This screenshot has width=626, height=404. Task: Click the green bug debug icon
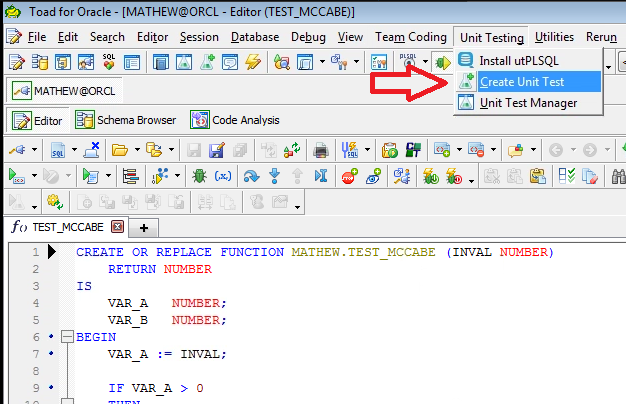point(199,176)
